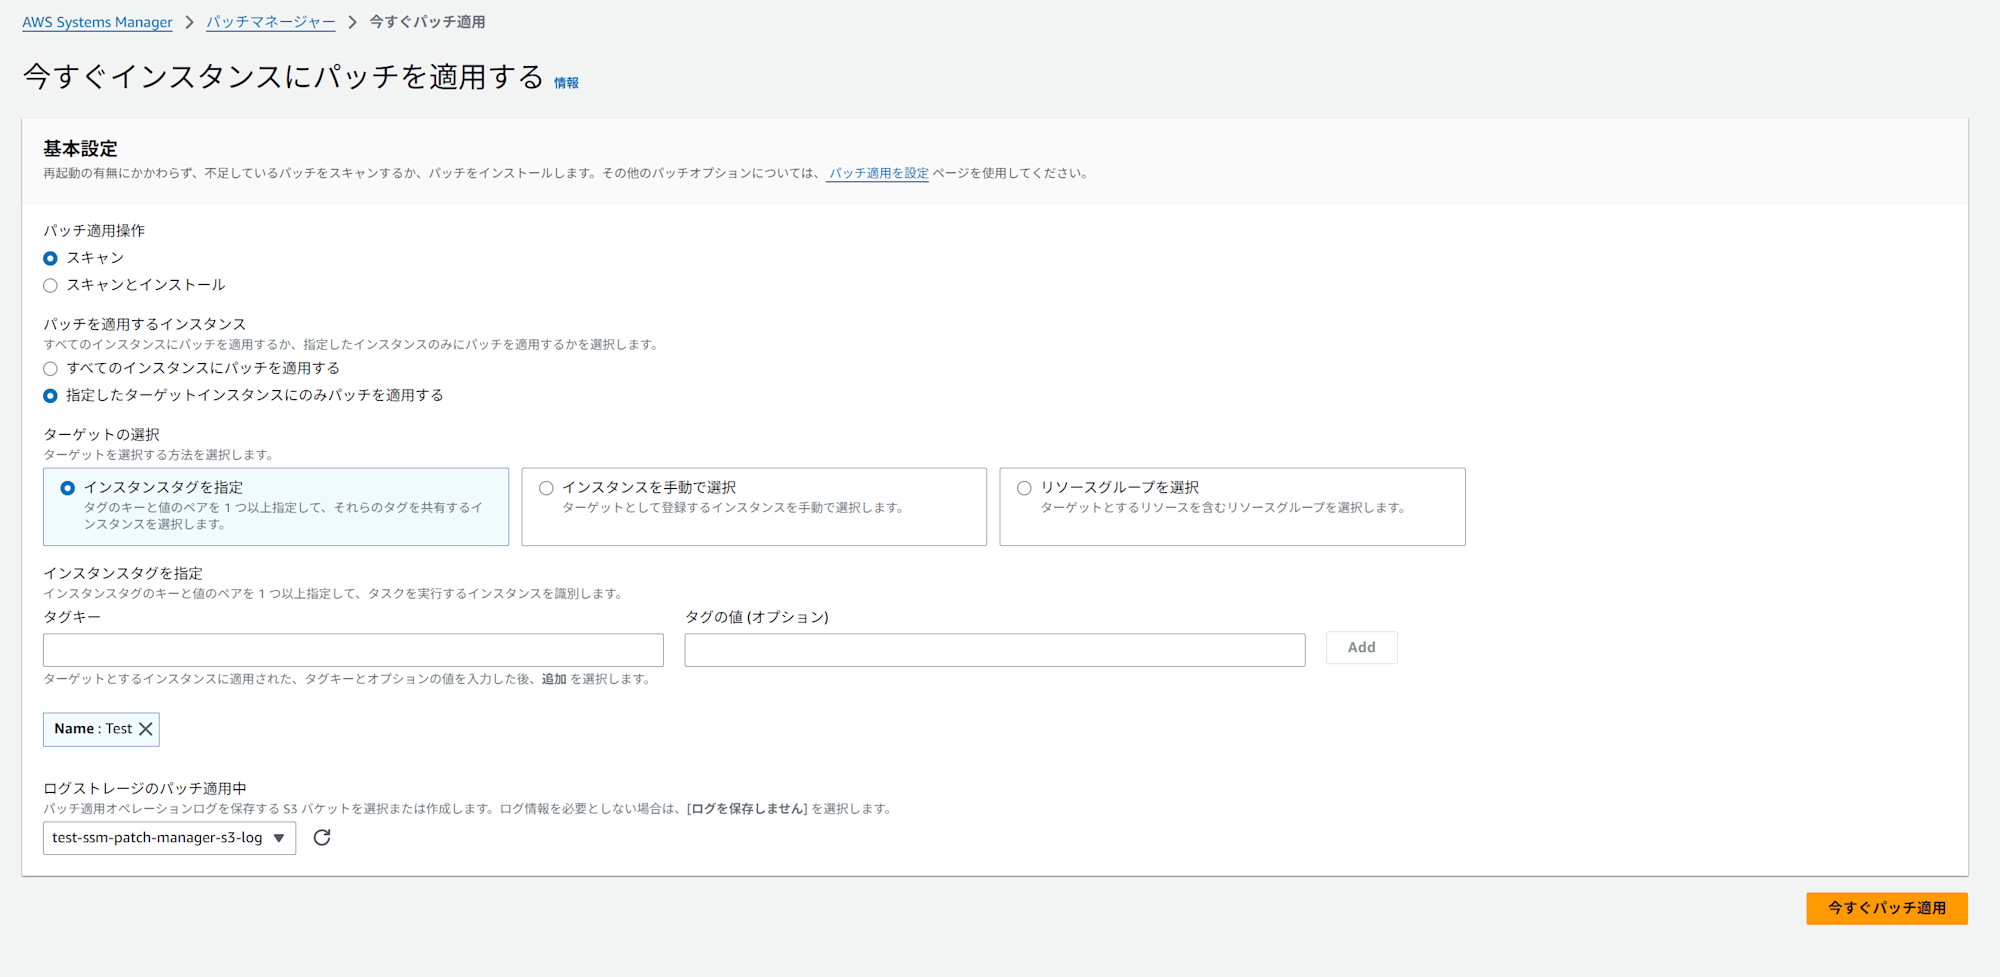
Task: Expand the test-ssm-patch-manager-s3-log dropdown
Action: tap(169, 838)
